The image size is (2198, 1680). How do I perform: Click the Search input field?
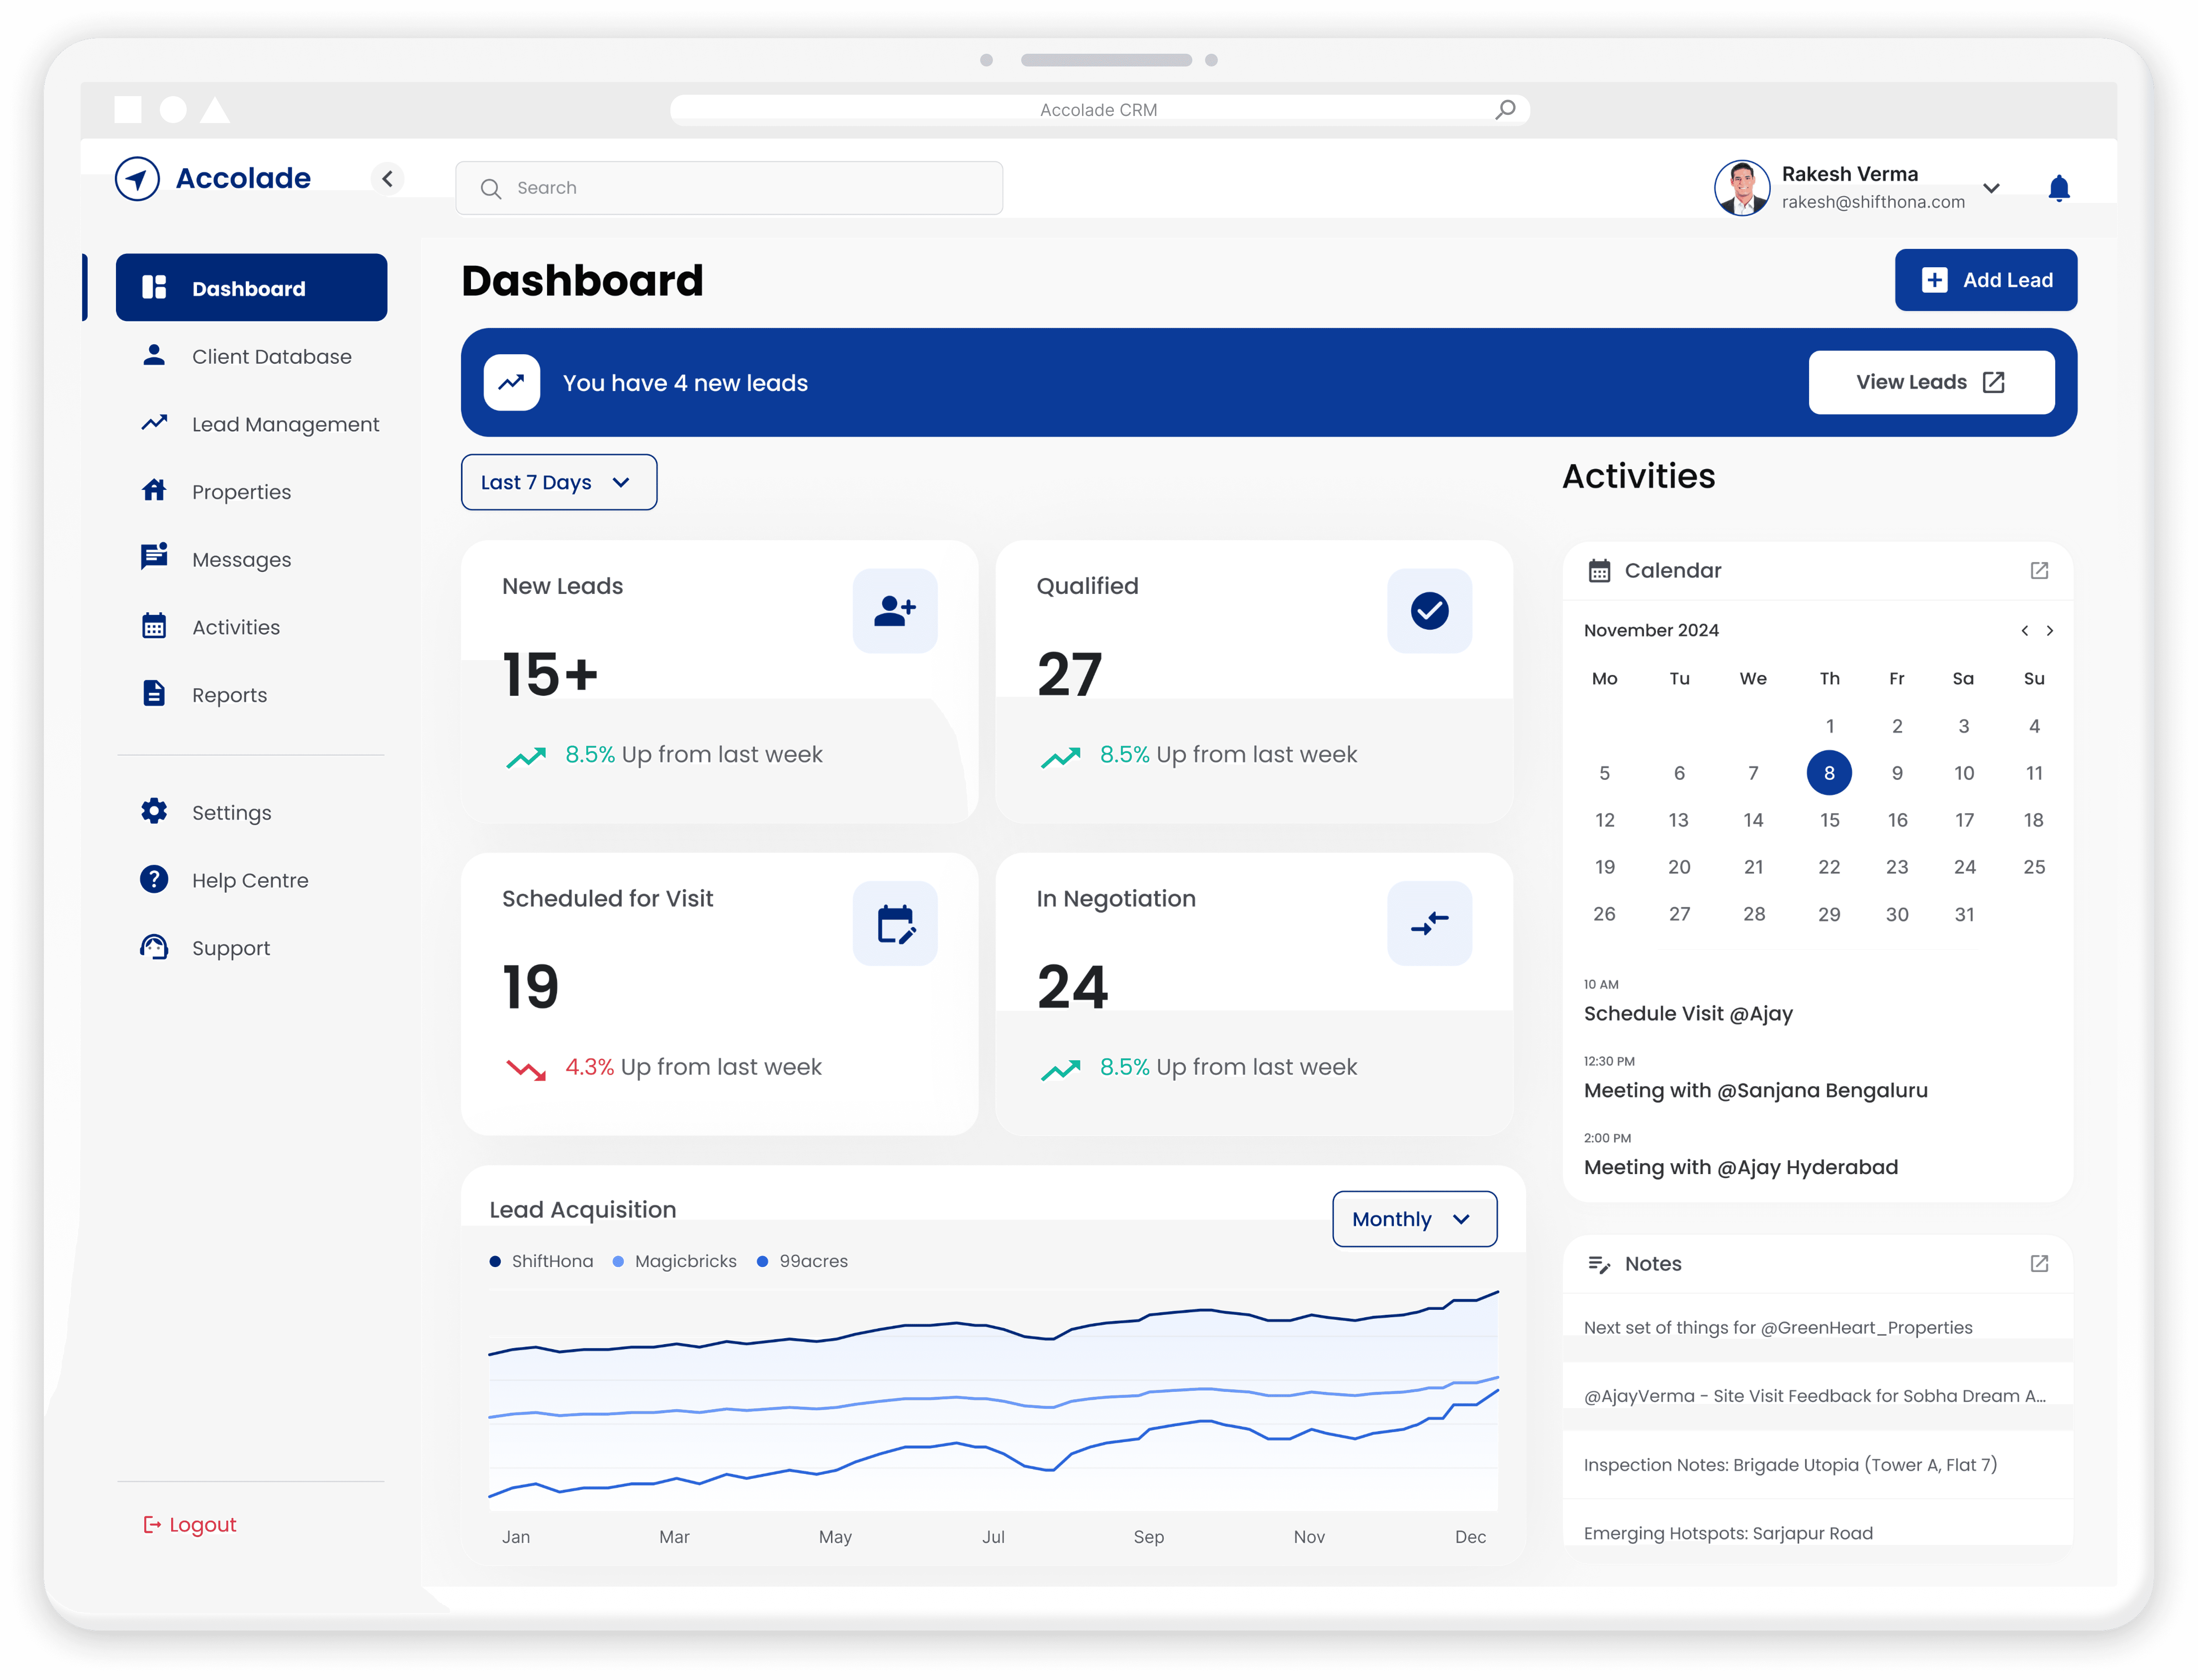click(730, 188)
